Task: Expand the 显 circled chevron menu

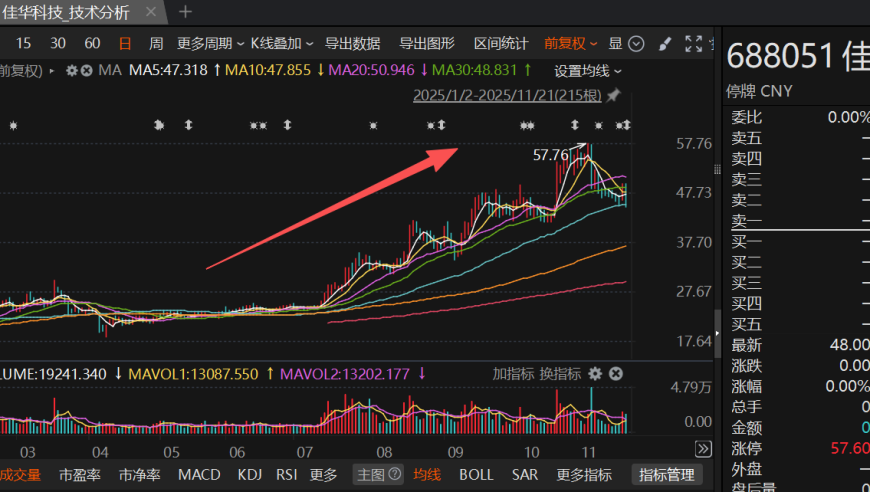Action: pos(635,44)
